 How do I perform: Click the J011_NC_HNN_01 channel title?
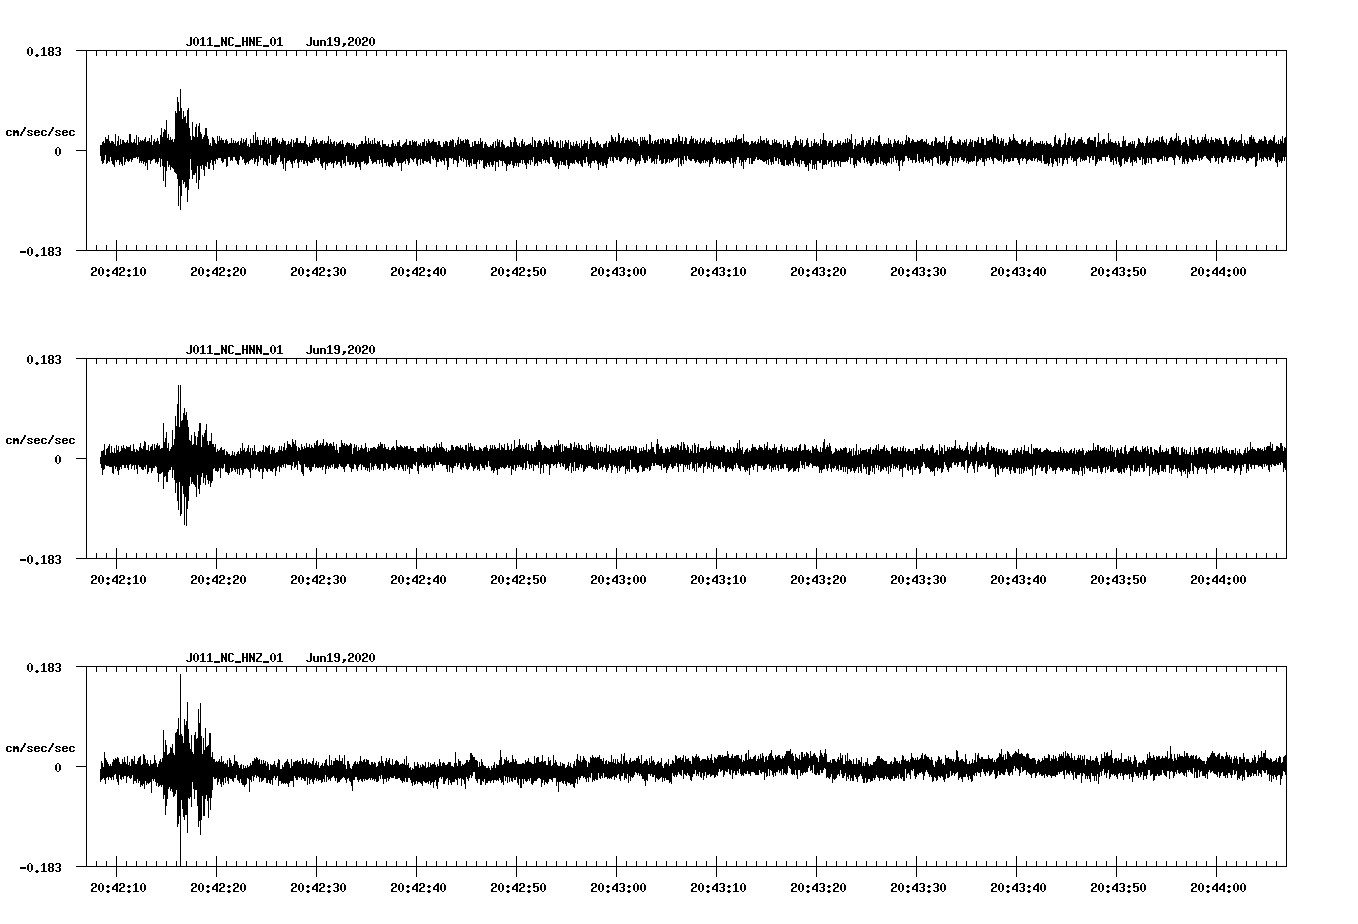pos(234,350)
